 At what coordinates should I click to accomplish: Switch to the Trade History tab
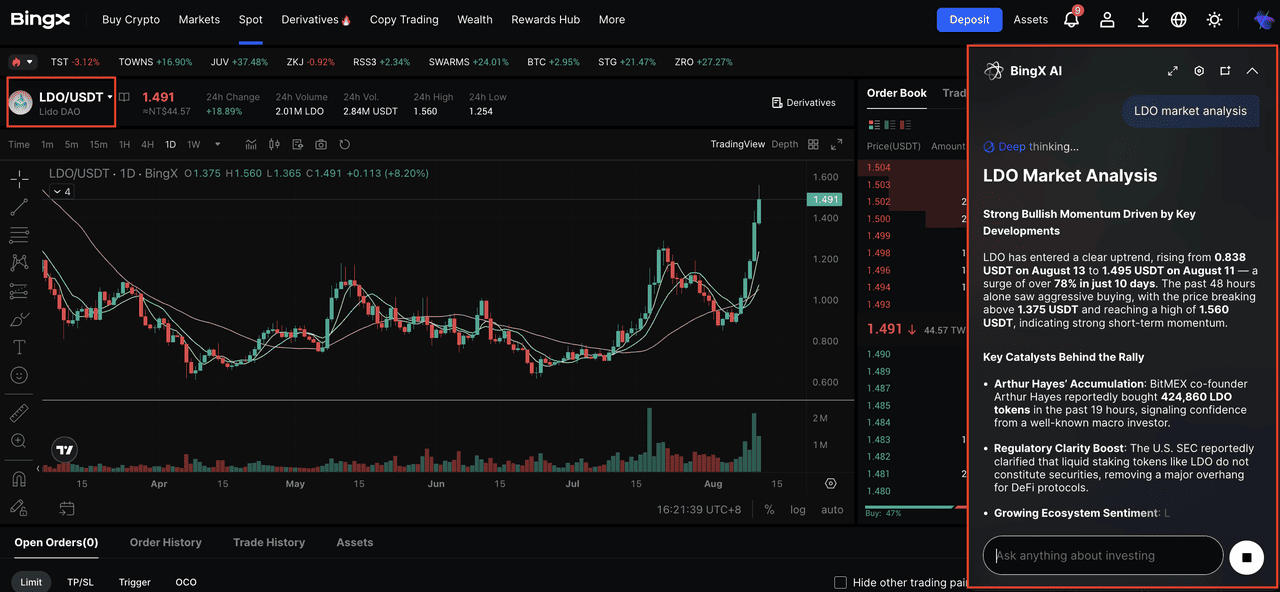pos(269,542)
